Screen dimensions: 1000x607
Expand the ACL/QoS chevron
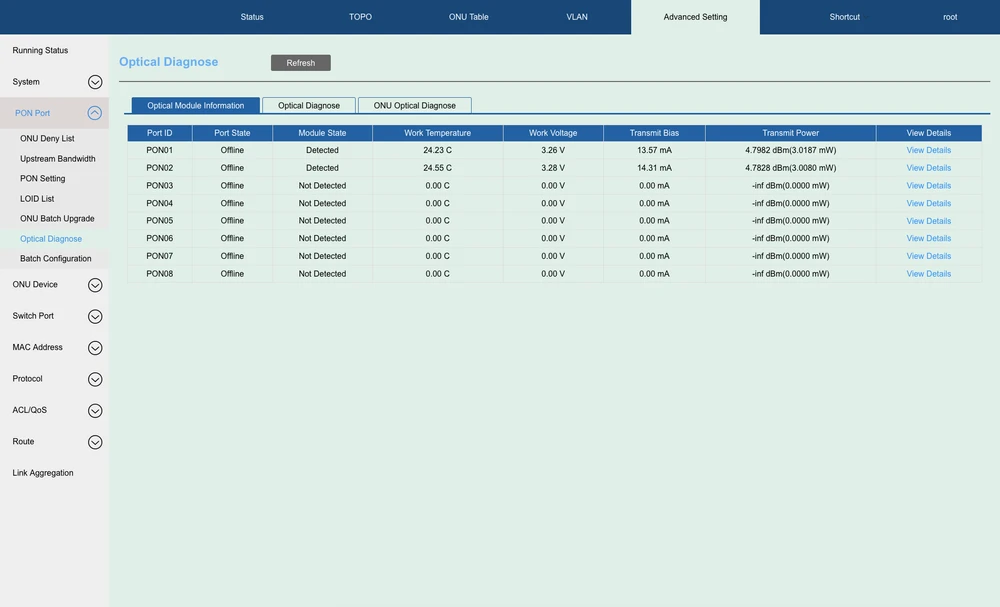95,410
